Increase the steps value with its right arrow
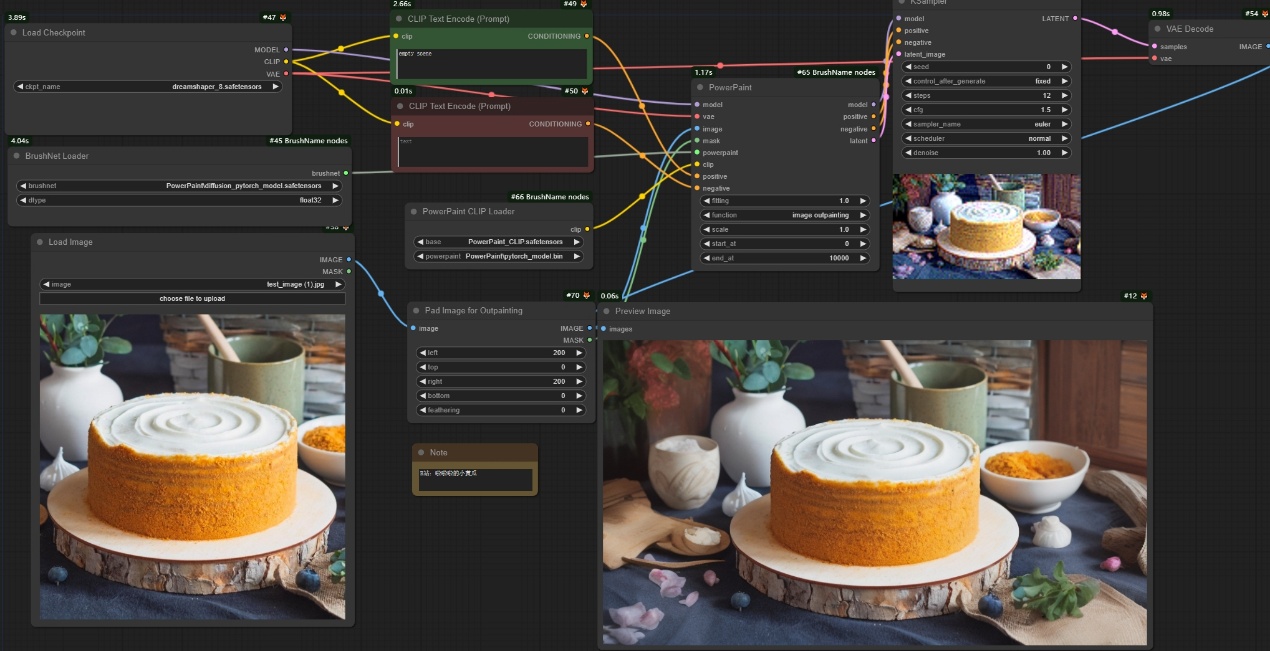The image size is (1270, 651). point(1064,96)
